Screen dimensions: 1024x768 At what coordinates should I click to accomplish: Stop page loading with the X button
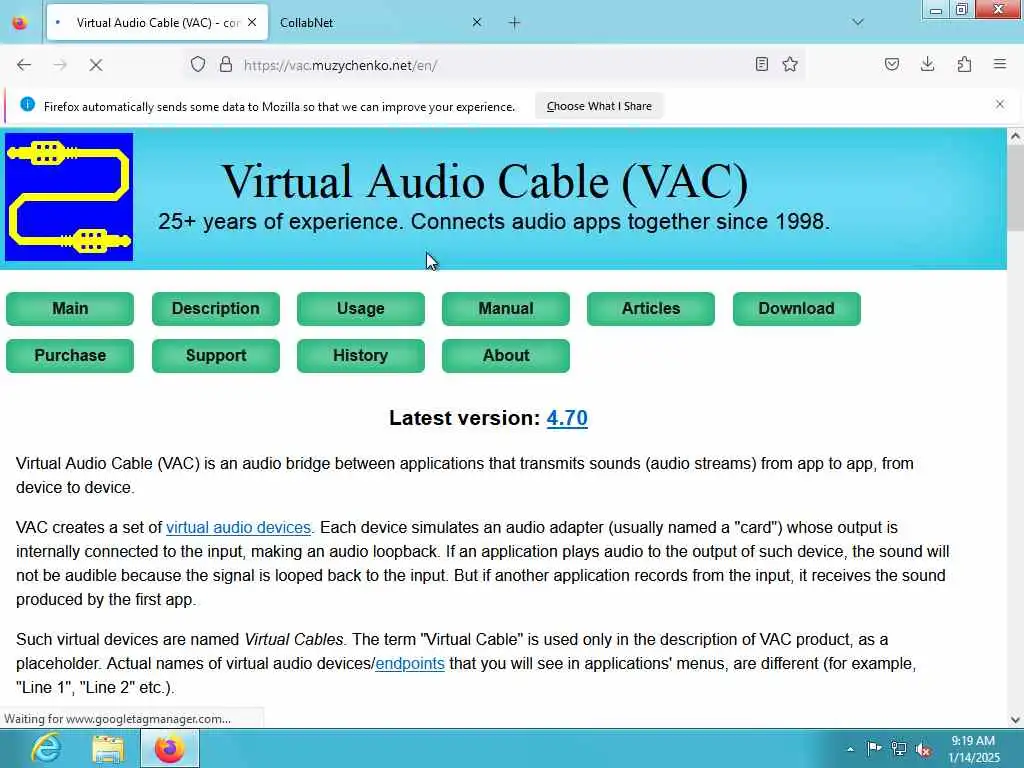point(96,65)
